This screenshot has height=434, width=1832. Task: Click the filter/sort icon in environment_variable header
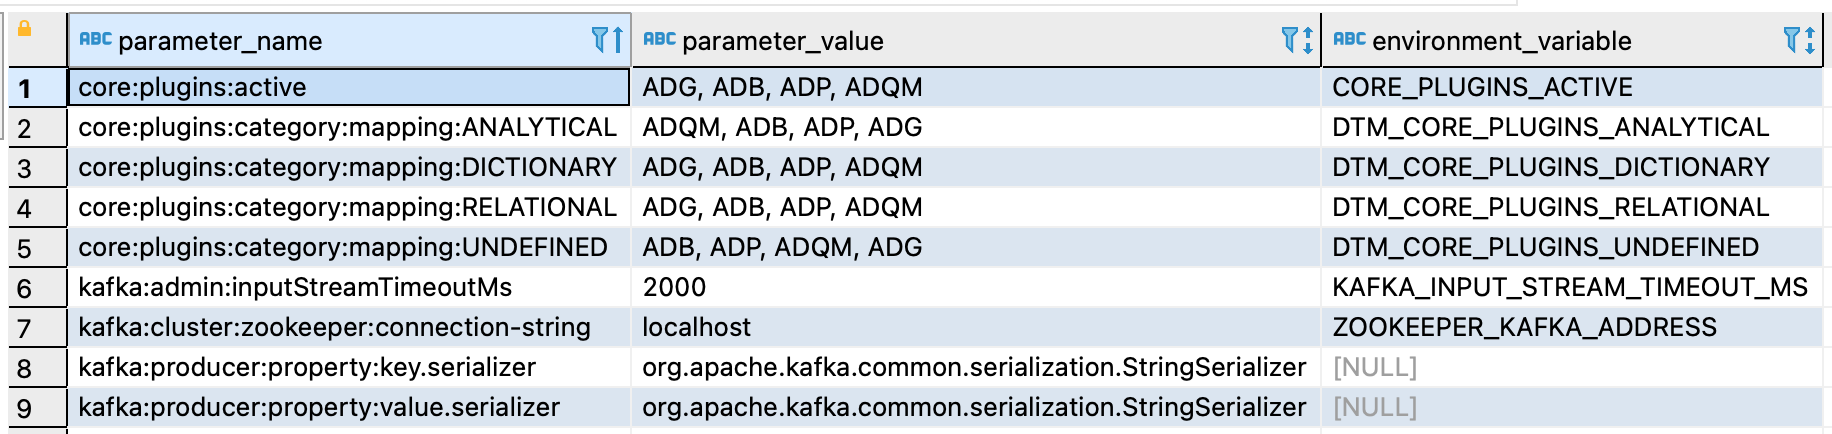[1799, 40]
